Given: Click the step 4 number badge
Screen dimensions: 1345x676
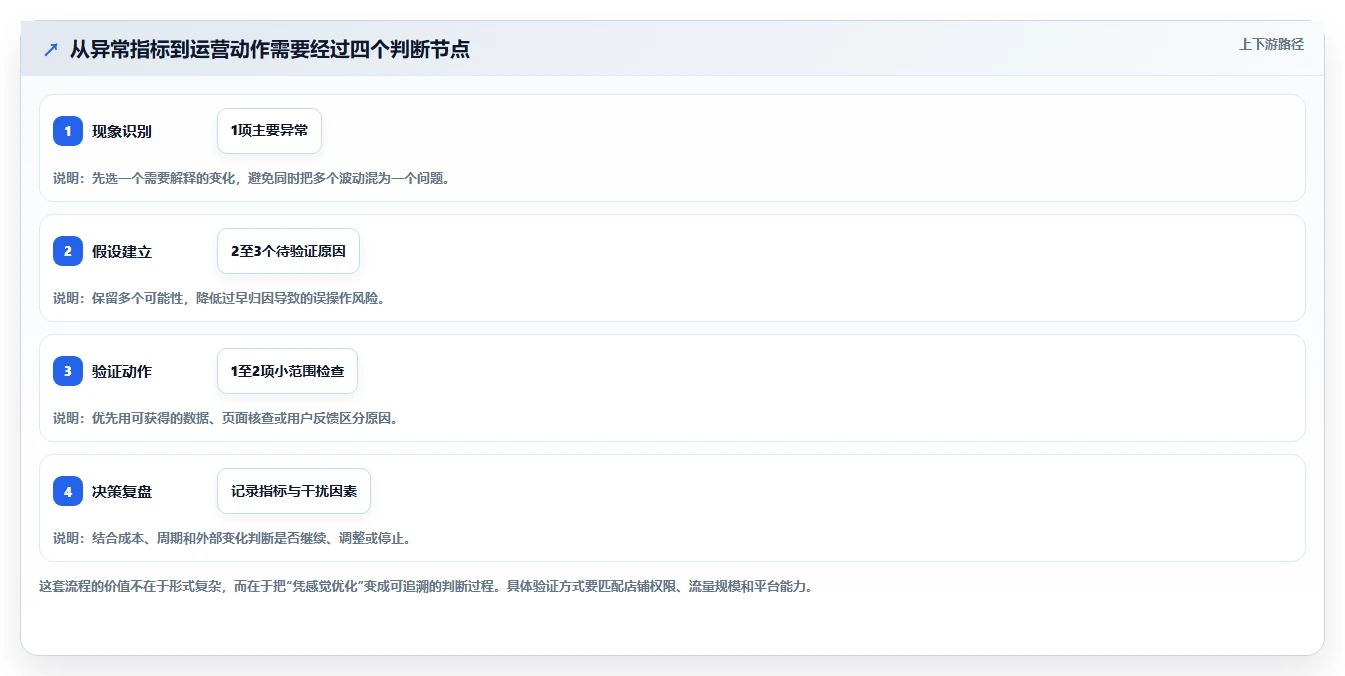Looking at the screenshot, I should tap(68, 491).
